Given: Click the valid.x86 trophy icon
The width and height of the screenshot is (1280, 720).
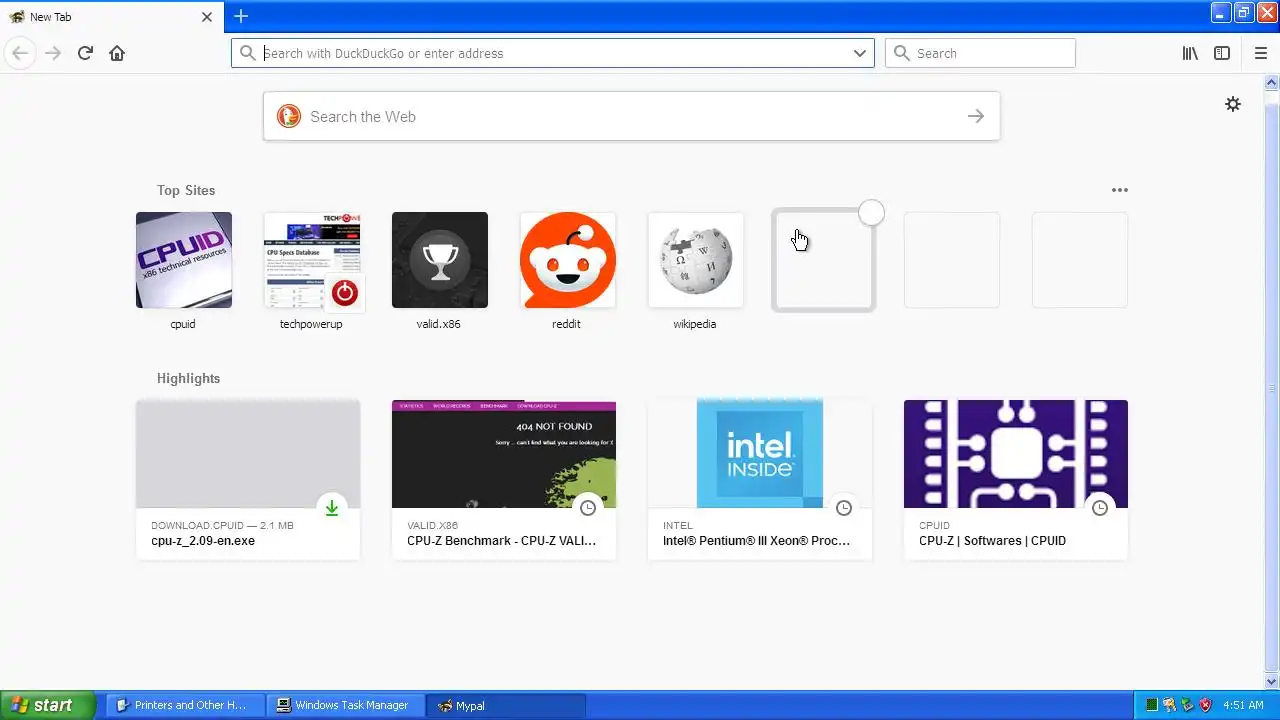Looking at the screenshot, I should (x=440, y=260).
